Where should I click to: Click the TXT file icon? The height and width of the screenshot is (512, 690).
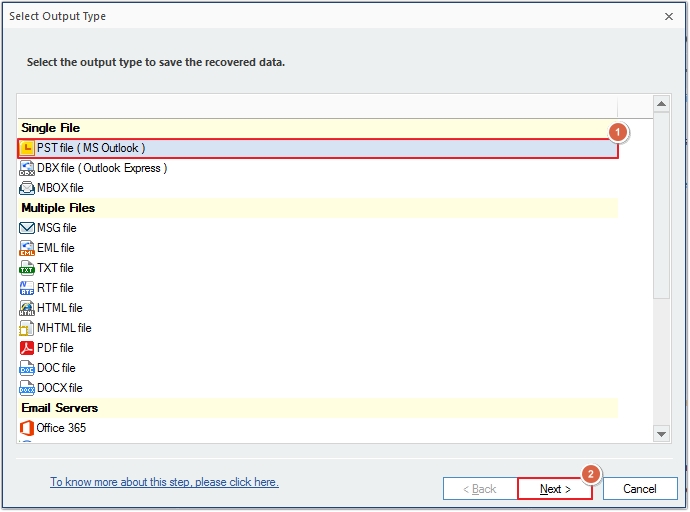click(x=27, y=268)
